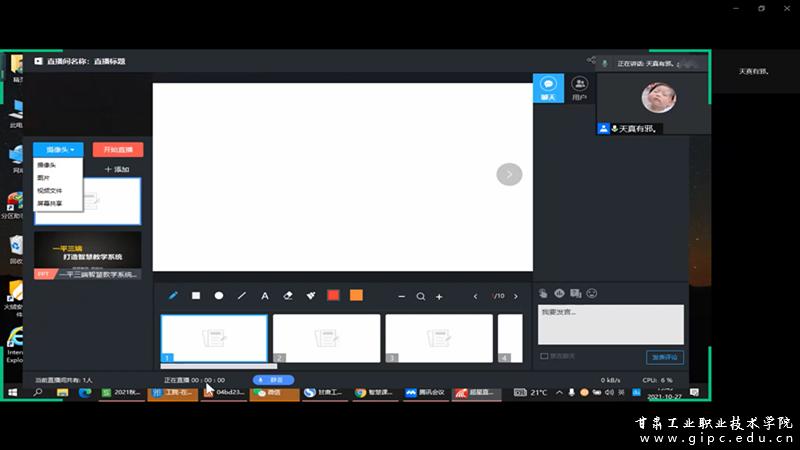
Task: Click the 发表评论 button
Action: tap(665, 357)
